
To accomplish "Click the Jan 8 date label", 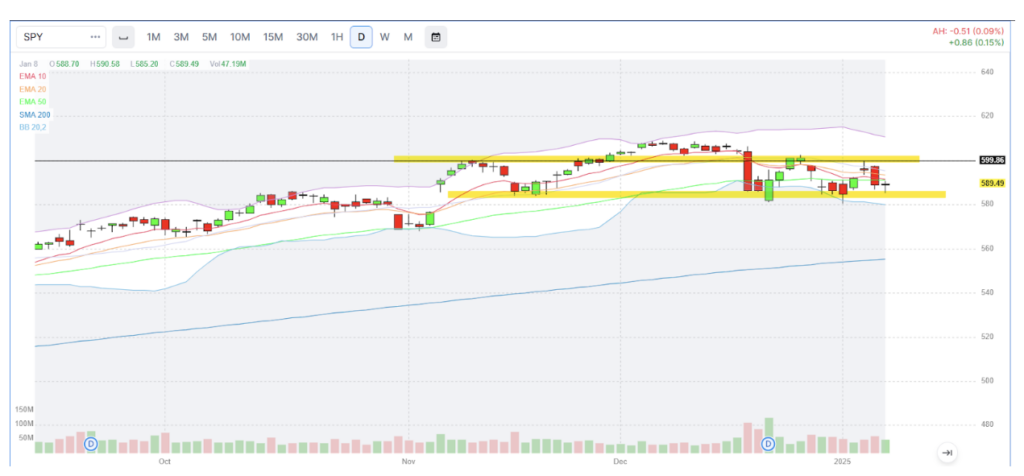I will [x=30, y=65].
